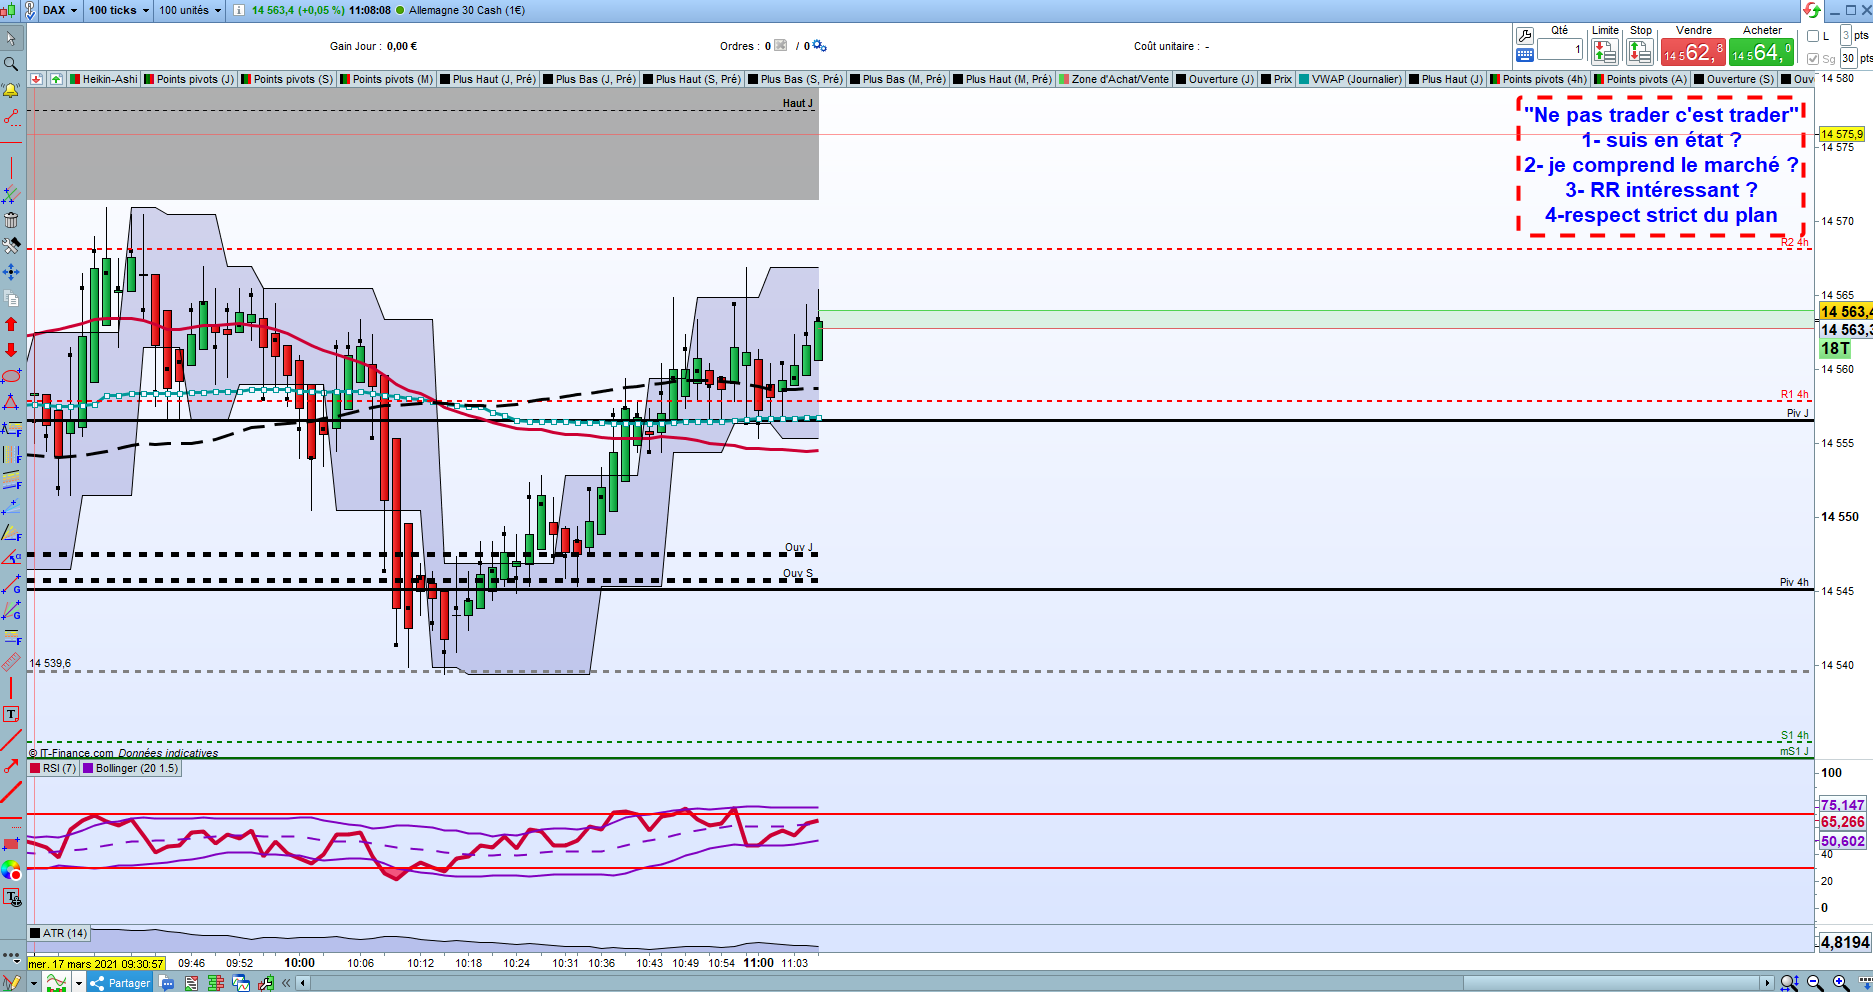Click the Stop order icon
This screenshot has height=992, width=1873.
pos(1640,51)
